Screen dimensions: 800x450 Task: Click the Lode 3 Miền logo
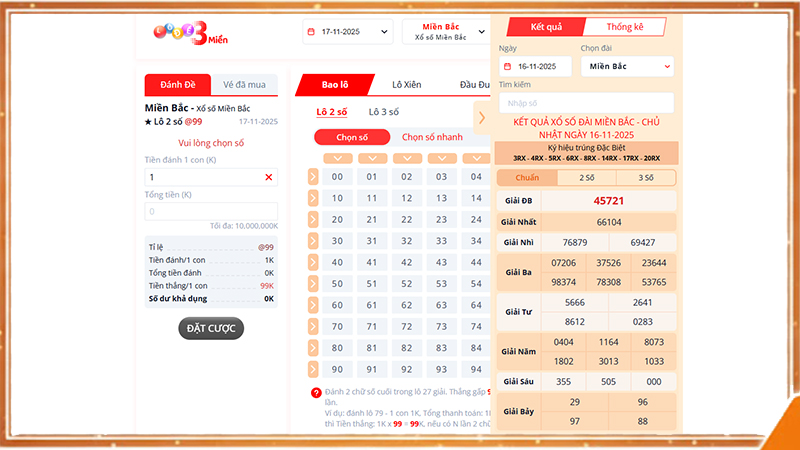[x=191, y=33]
